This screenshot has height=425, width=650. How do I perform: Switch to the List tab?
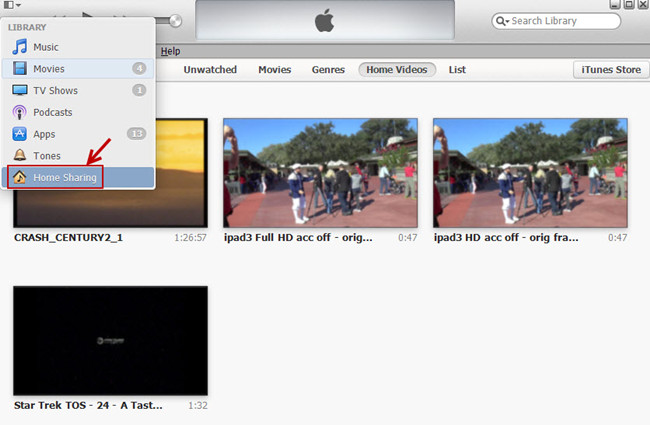coord(457,69)
